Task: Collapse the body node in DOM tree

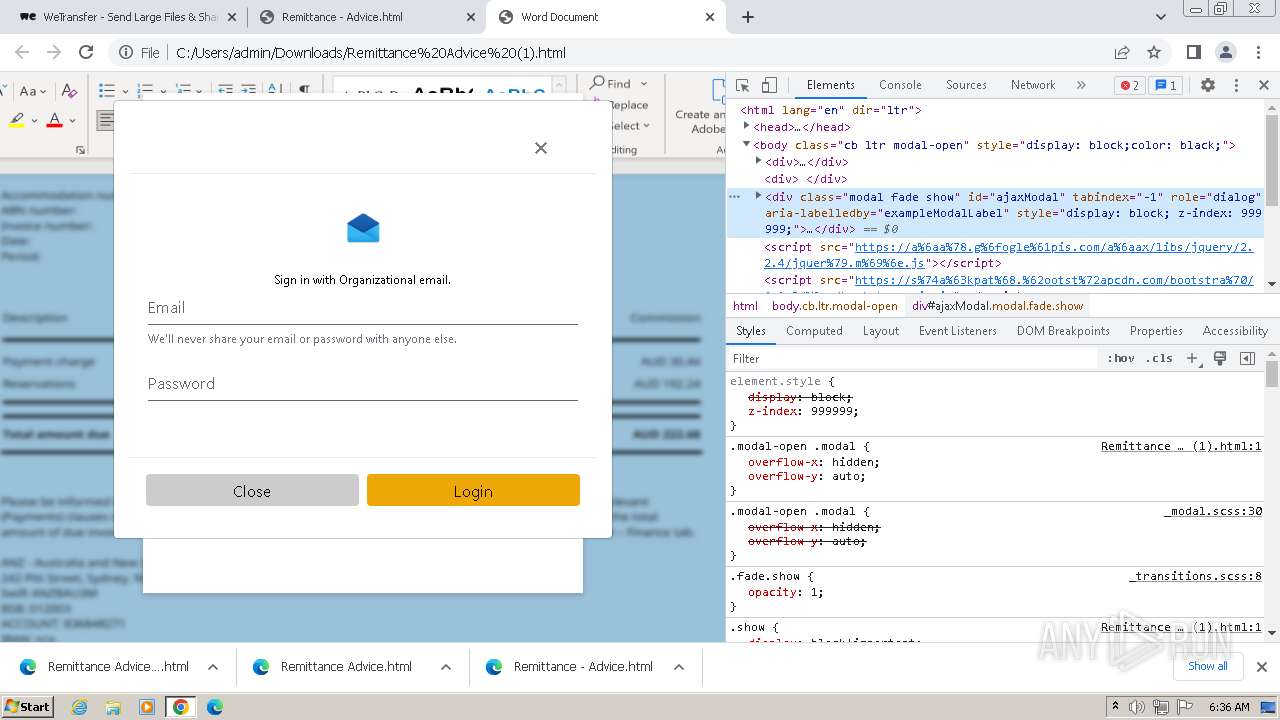Action: (x=746, y=145)
